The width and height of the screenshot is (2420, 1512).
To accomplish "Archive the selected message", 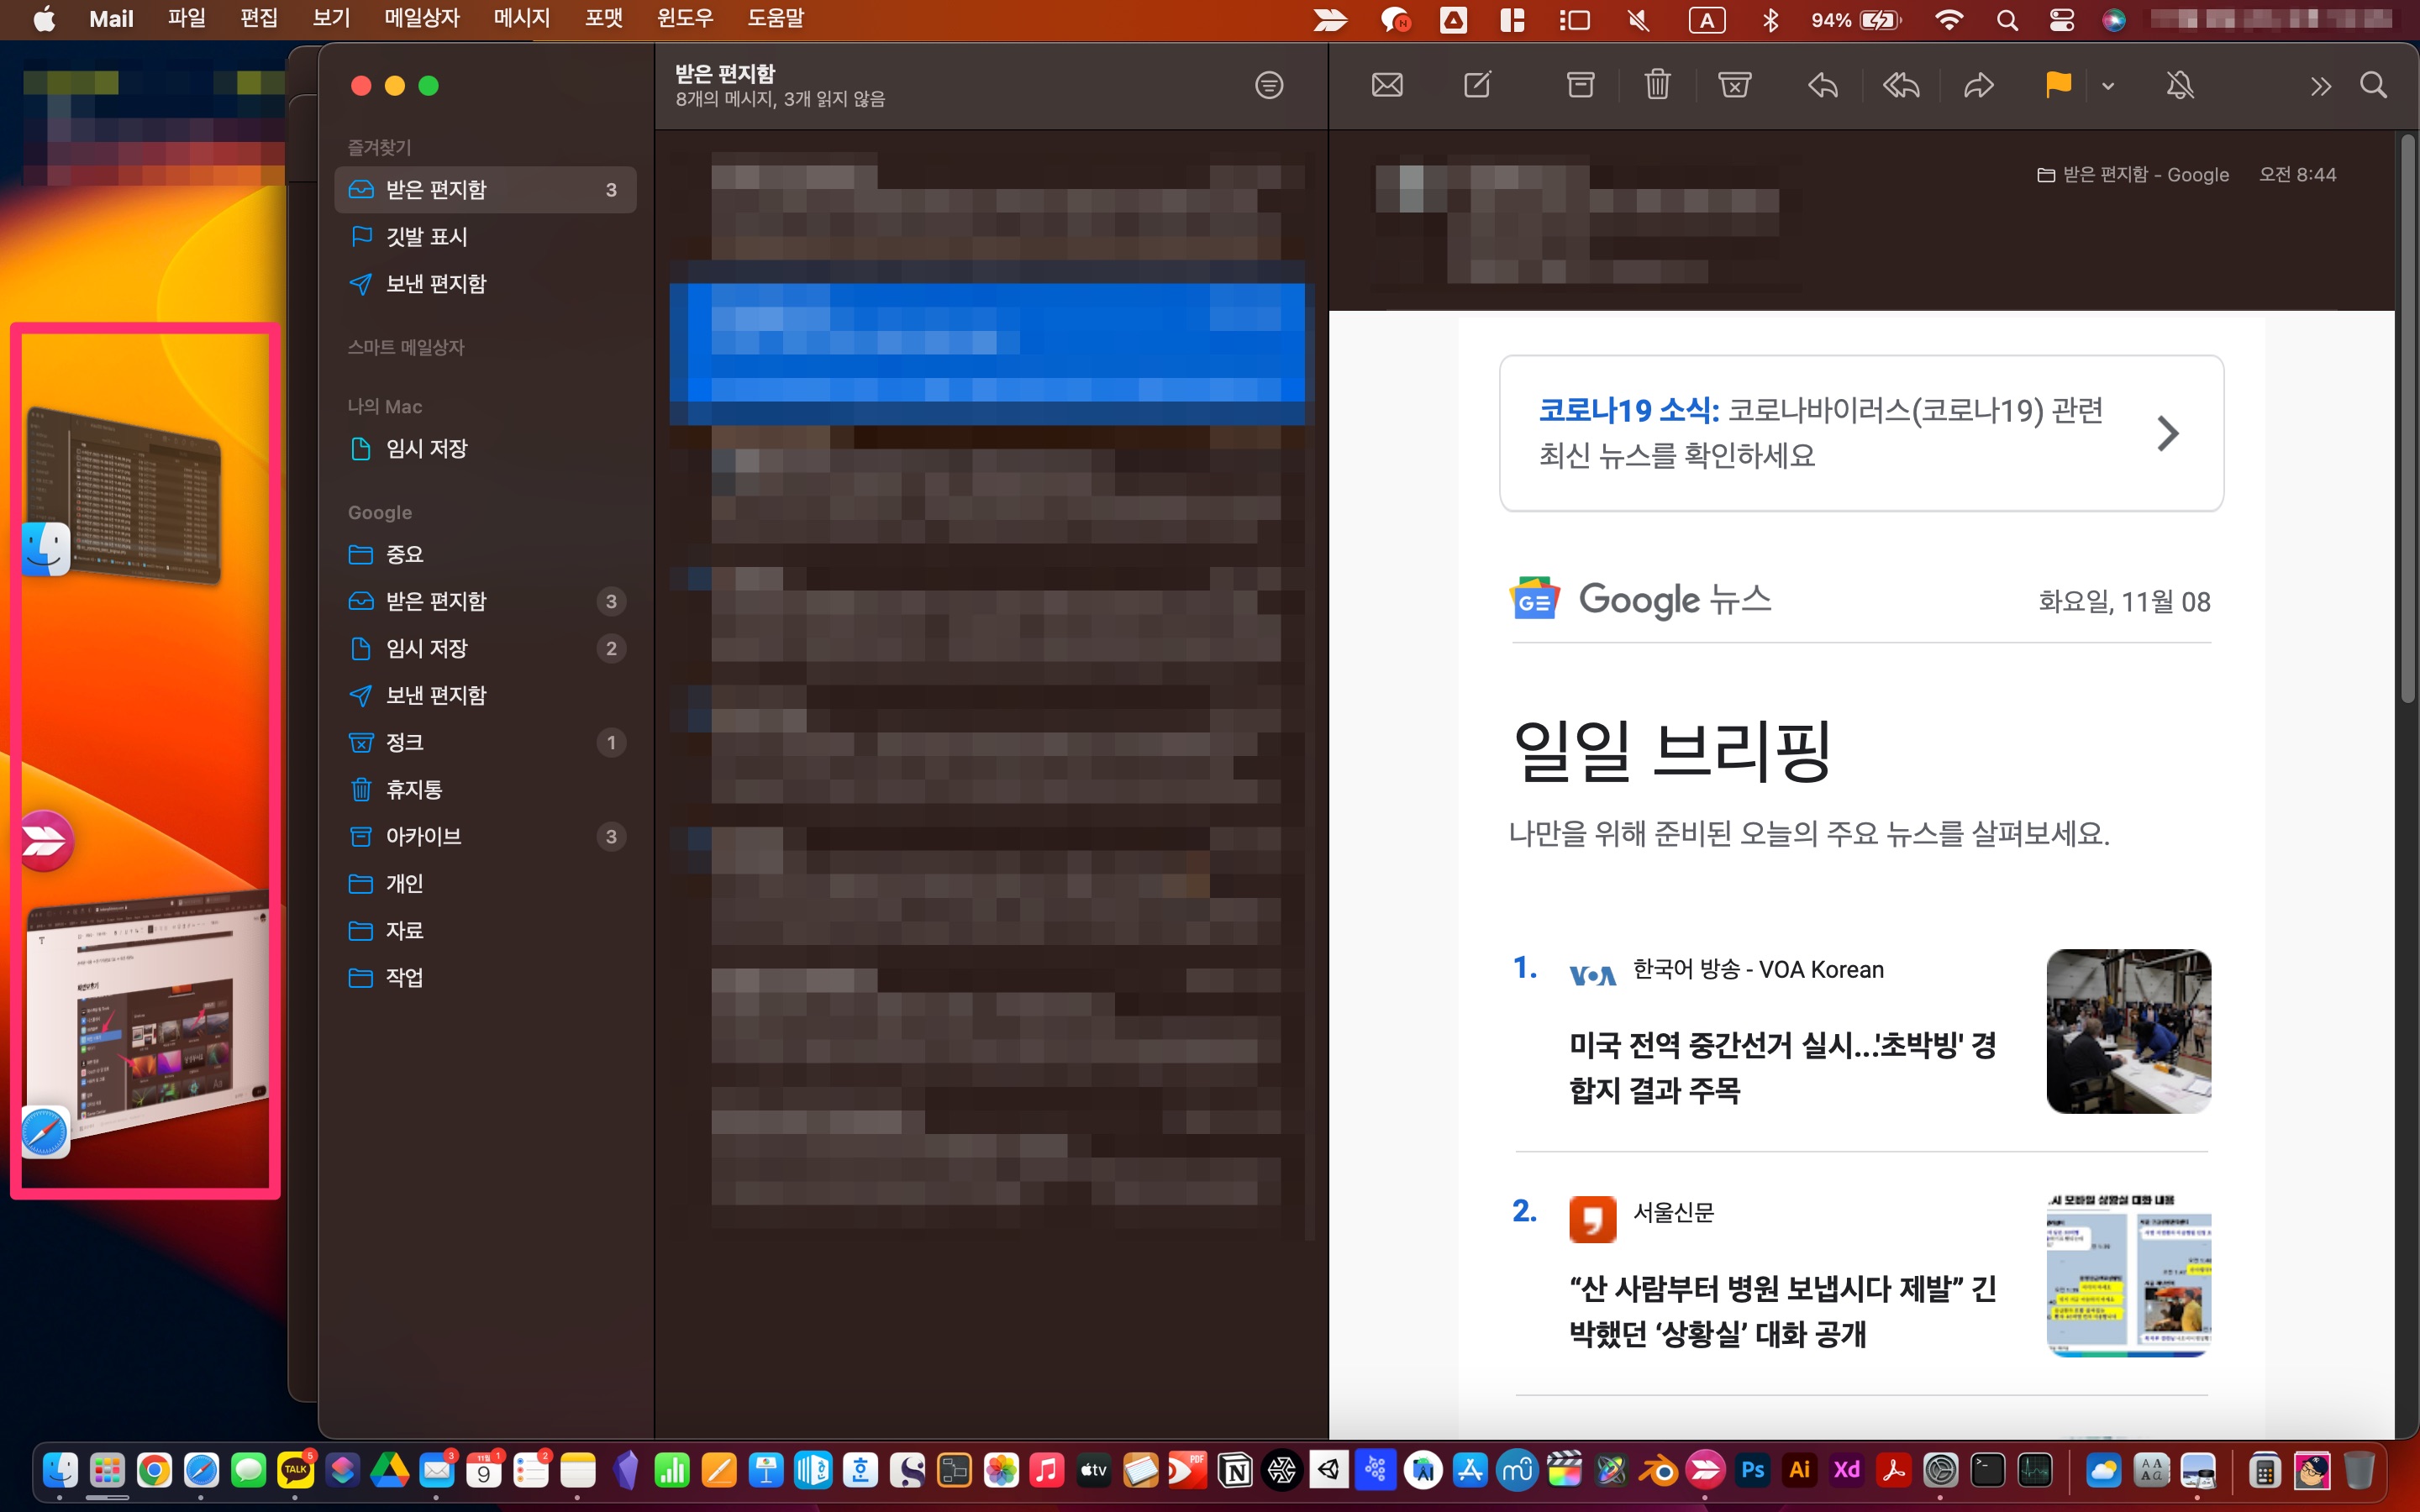I will [x=1580, y=86].
